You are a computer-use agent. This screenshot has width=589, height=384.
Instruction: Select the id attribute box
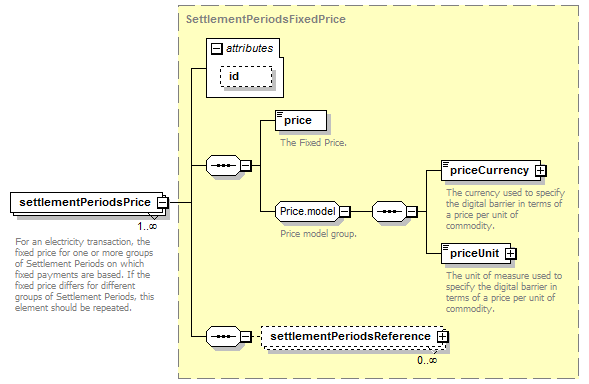(x=246, y=77)
